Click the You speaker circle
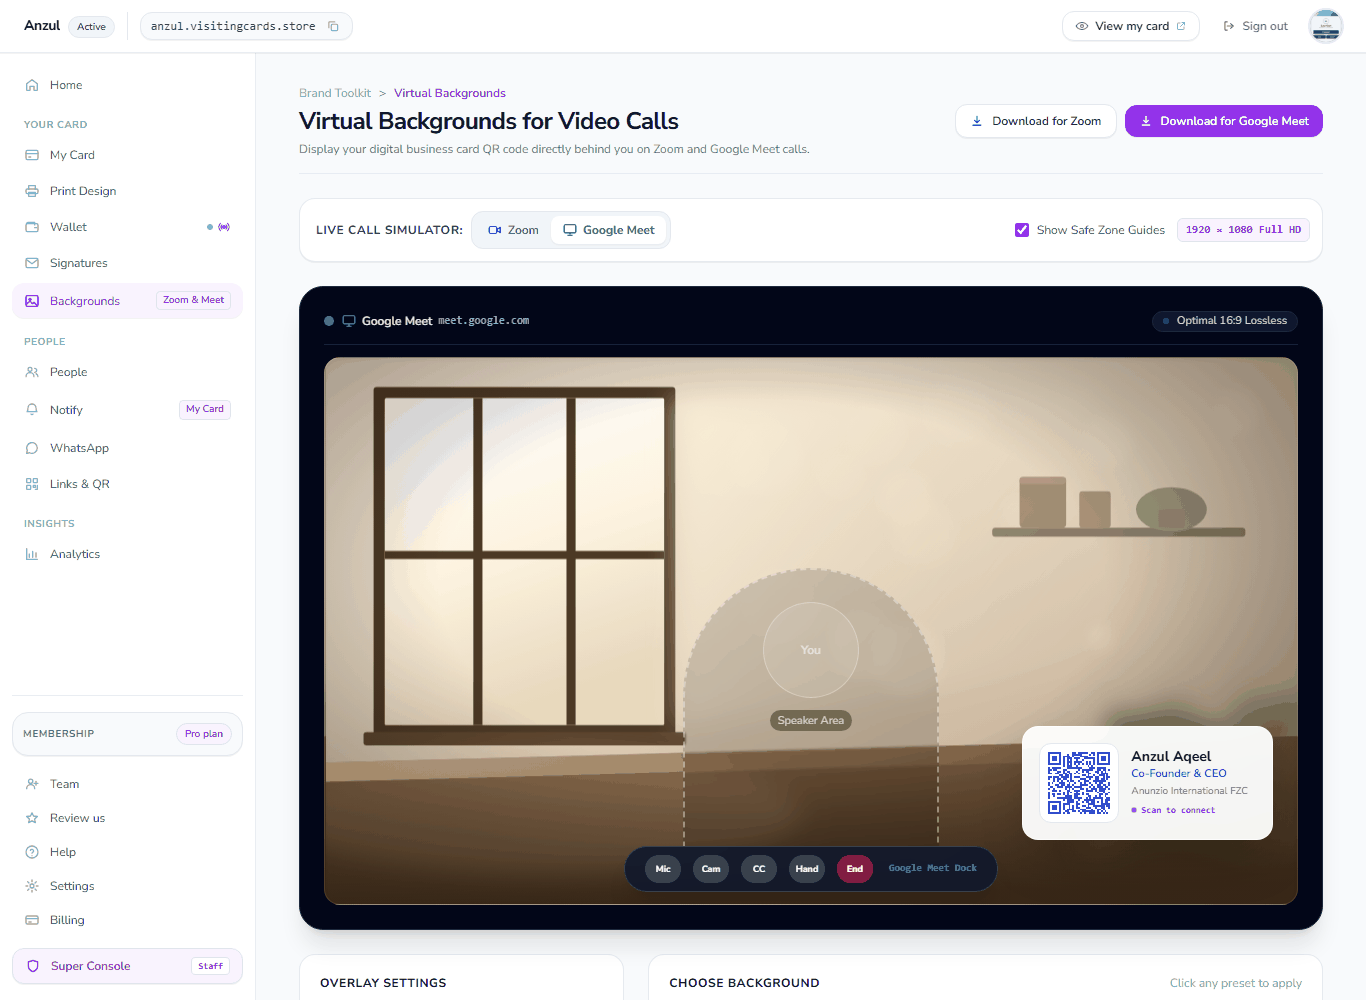This screenshot has height=1000, width=1366. pos(811,650)
